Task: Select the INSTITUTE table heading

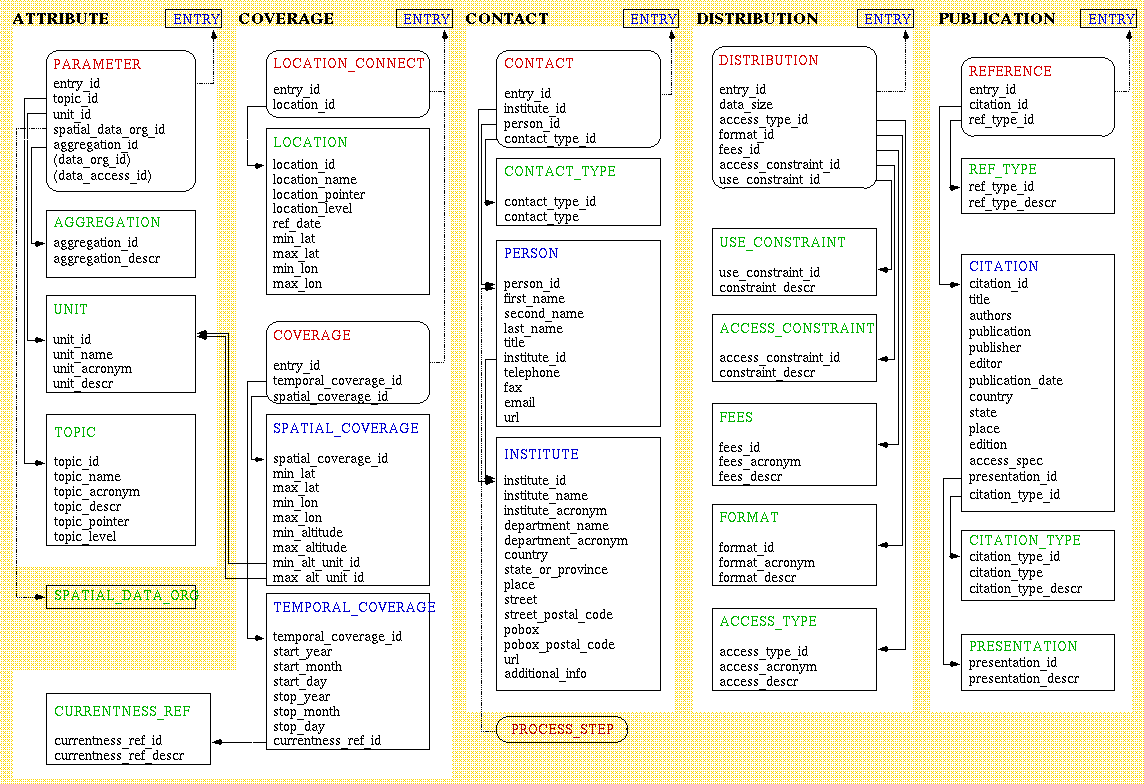Action: (541, 454)
